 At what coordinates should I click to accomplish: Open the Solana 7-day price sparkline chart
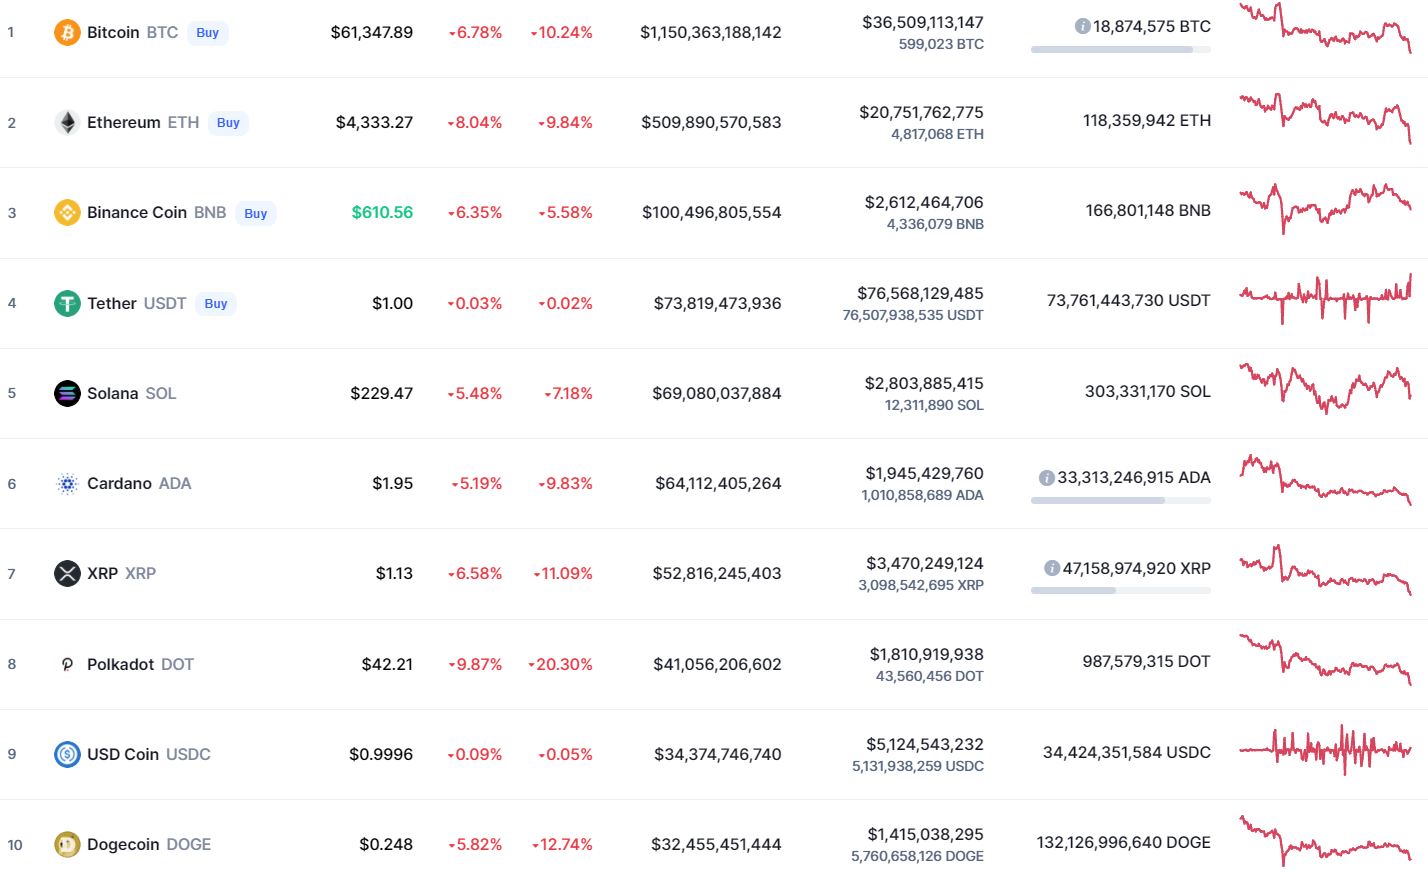click(x=1325, y=388)
